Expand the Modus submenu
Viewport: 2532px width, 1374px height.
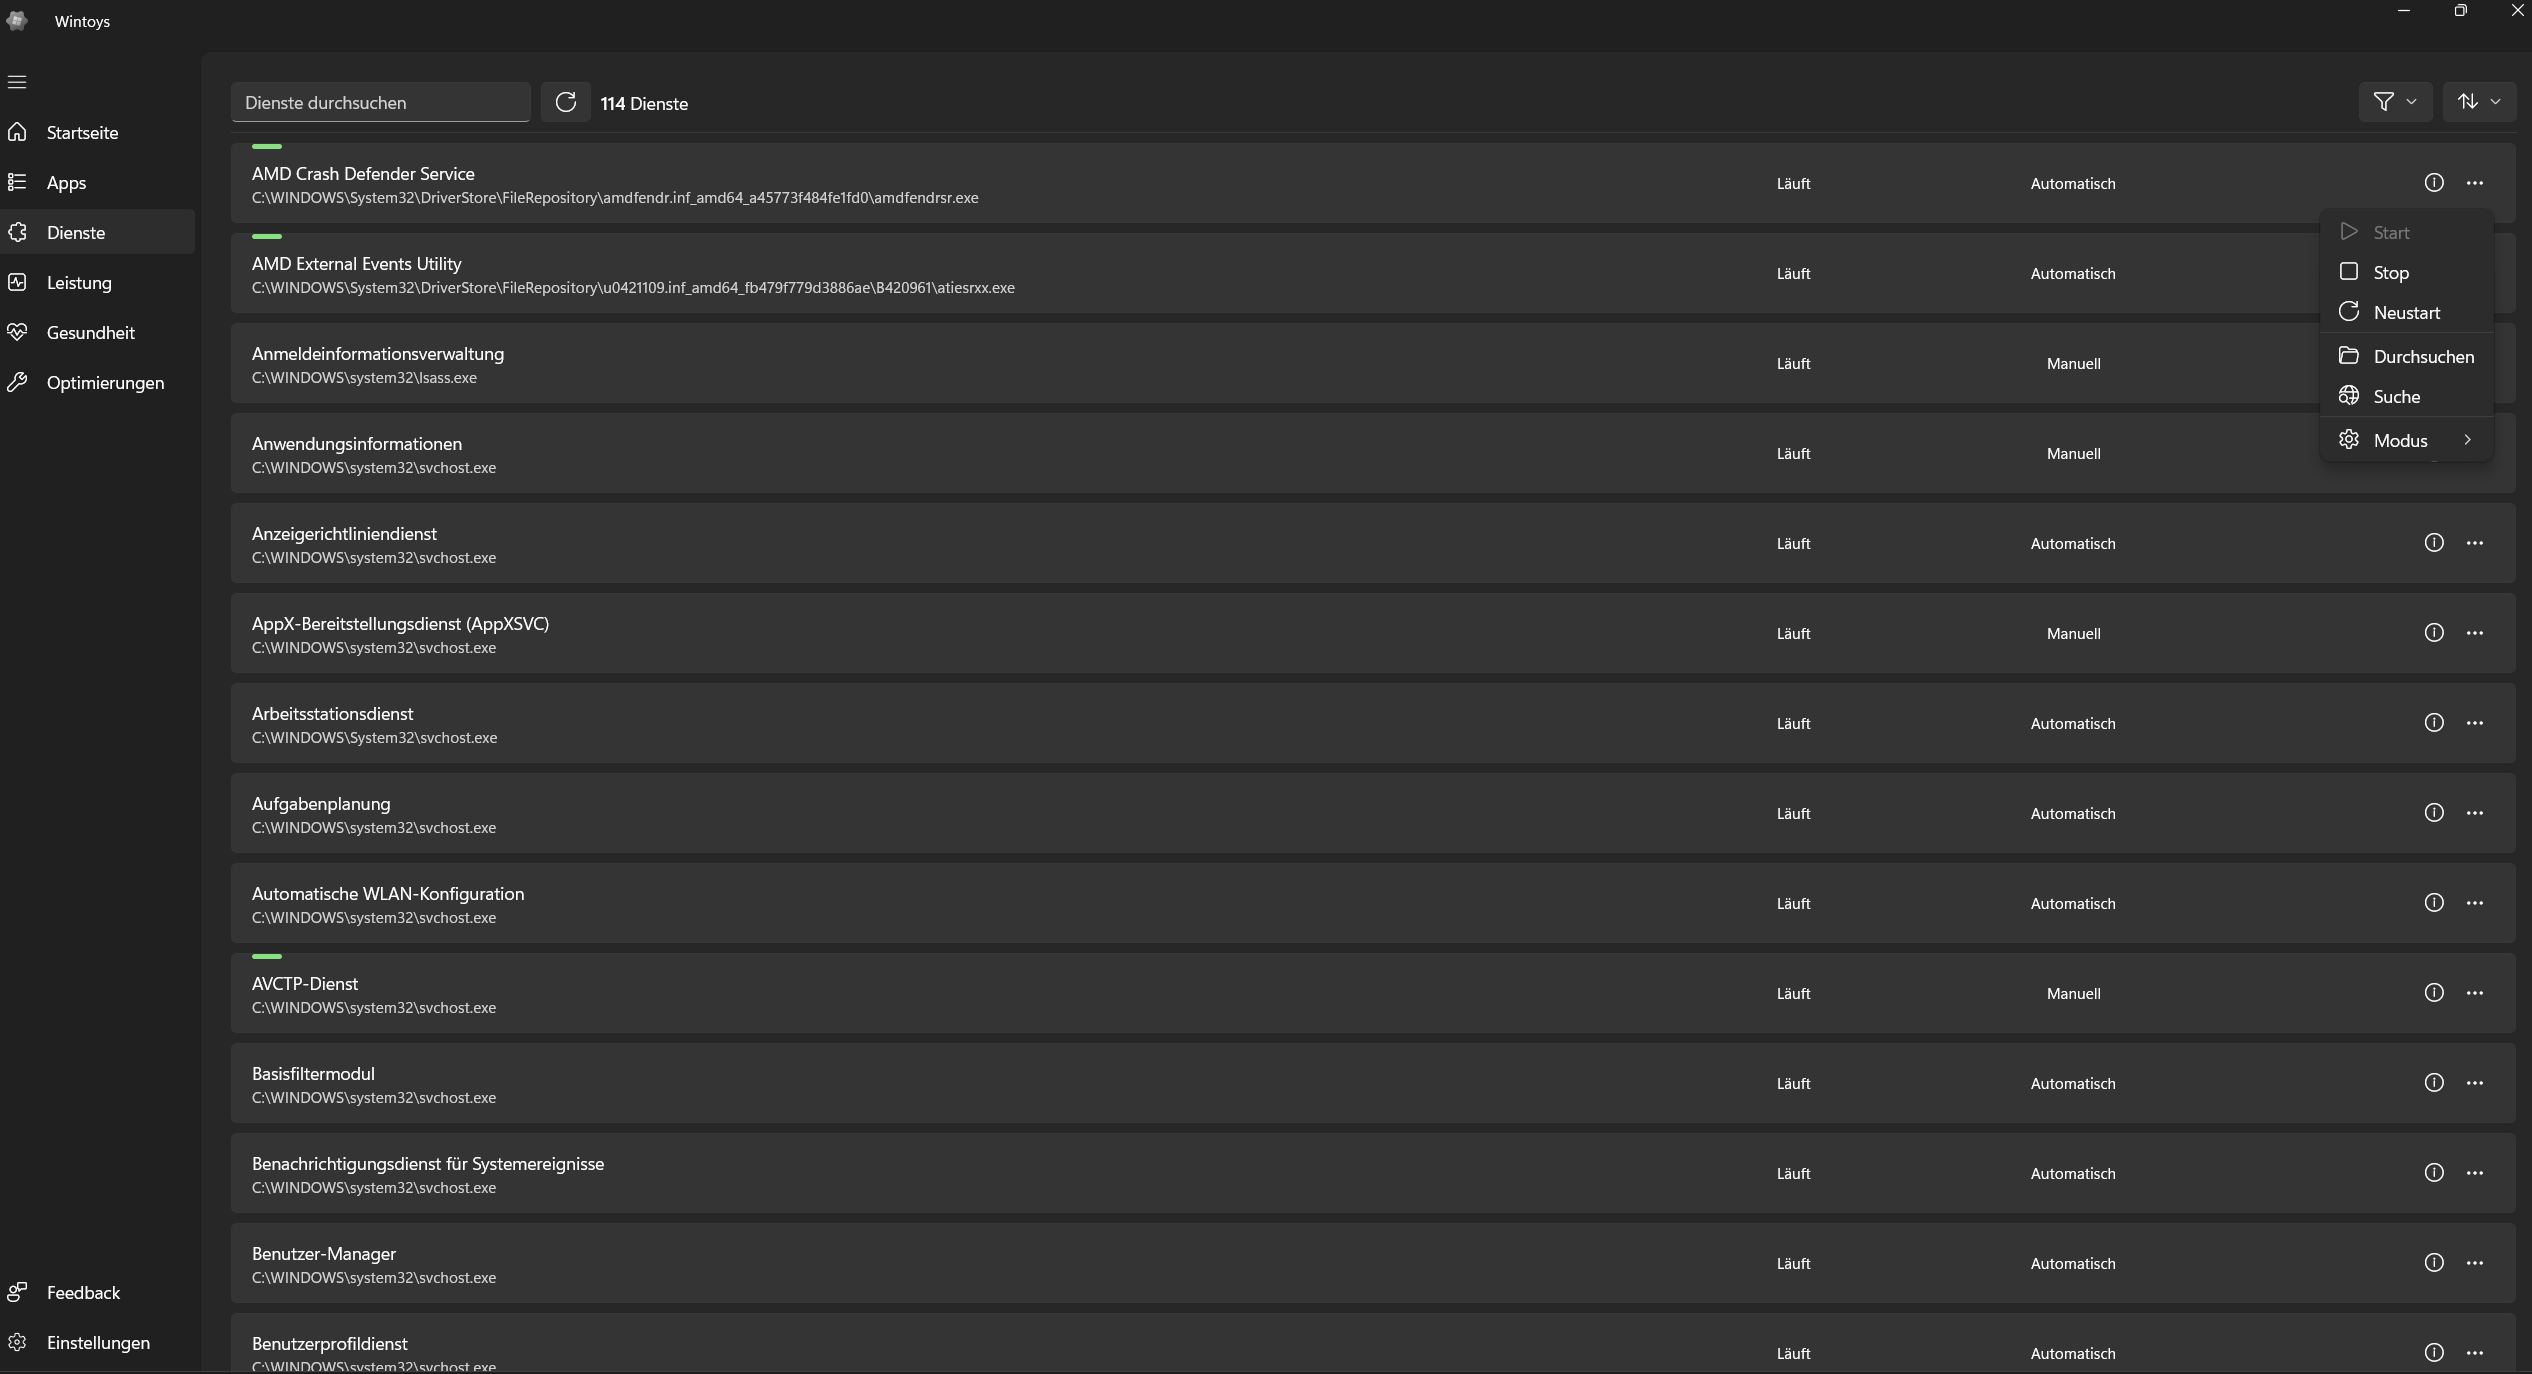[2406, 440]
